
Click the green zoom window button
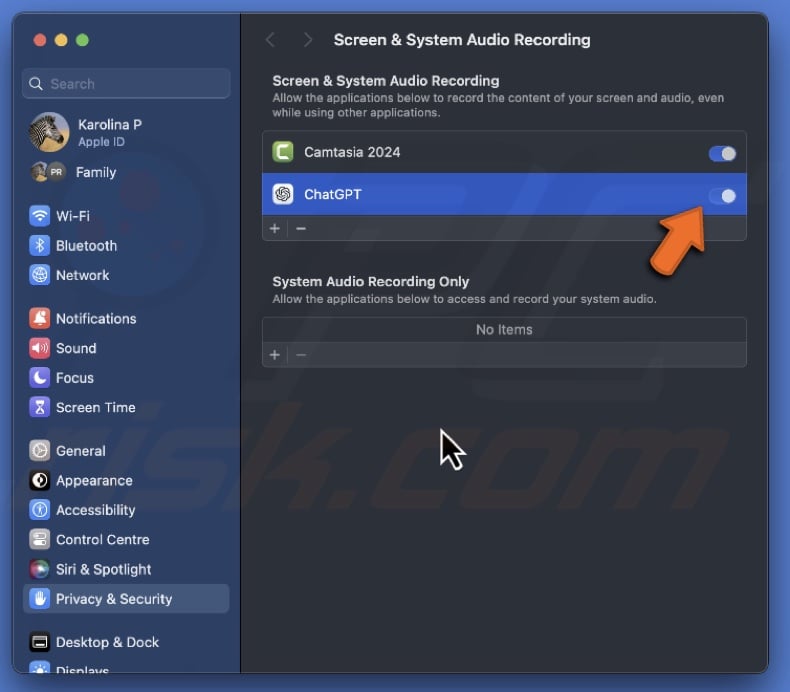click(x=82, y=40)
